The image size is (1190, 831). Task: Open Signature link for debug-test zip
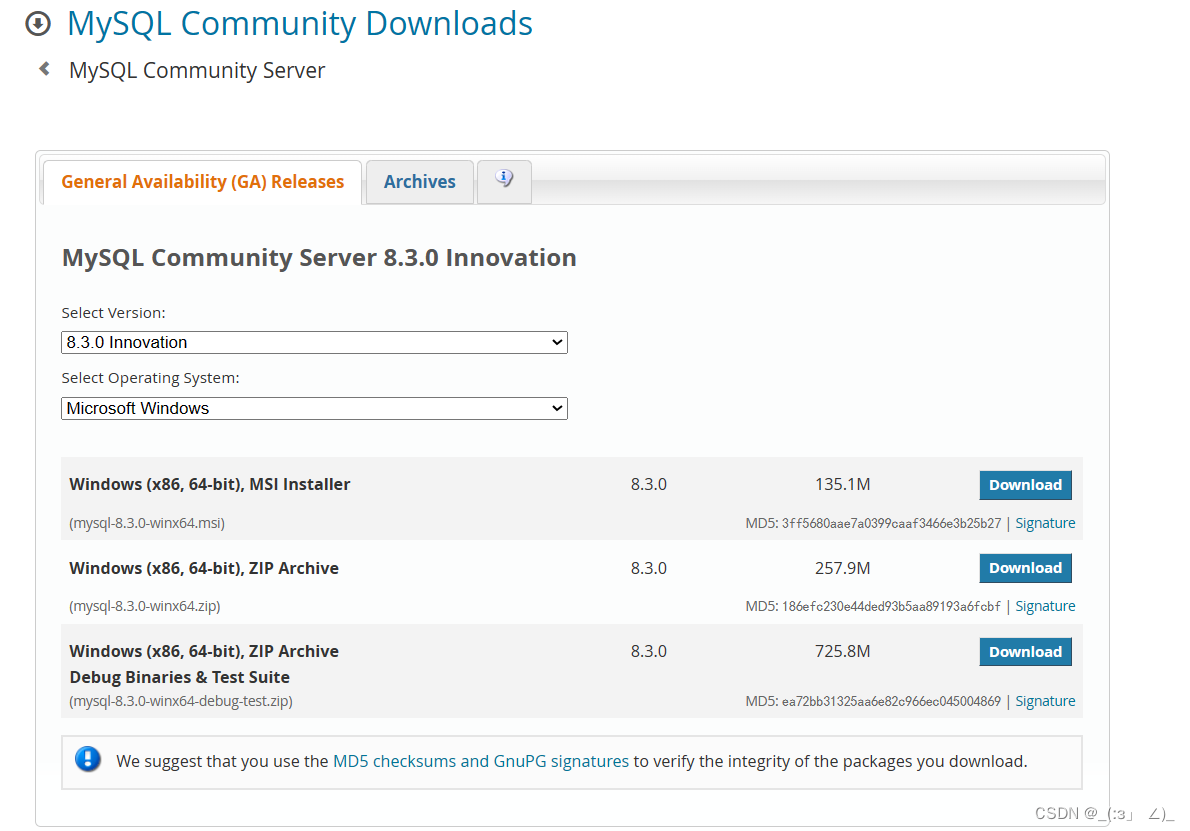pos(1045,701)
